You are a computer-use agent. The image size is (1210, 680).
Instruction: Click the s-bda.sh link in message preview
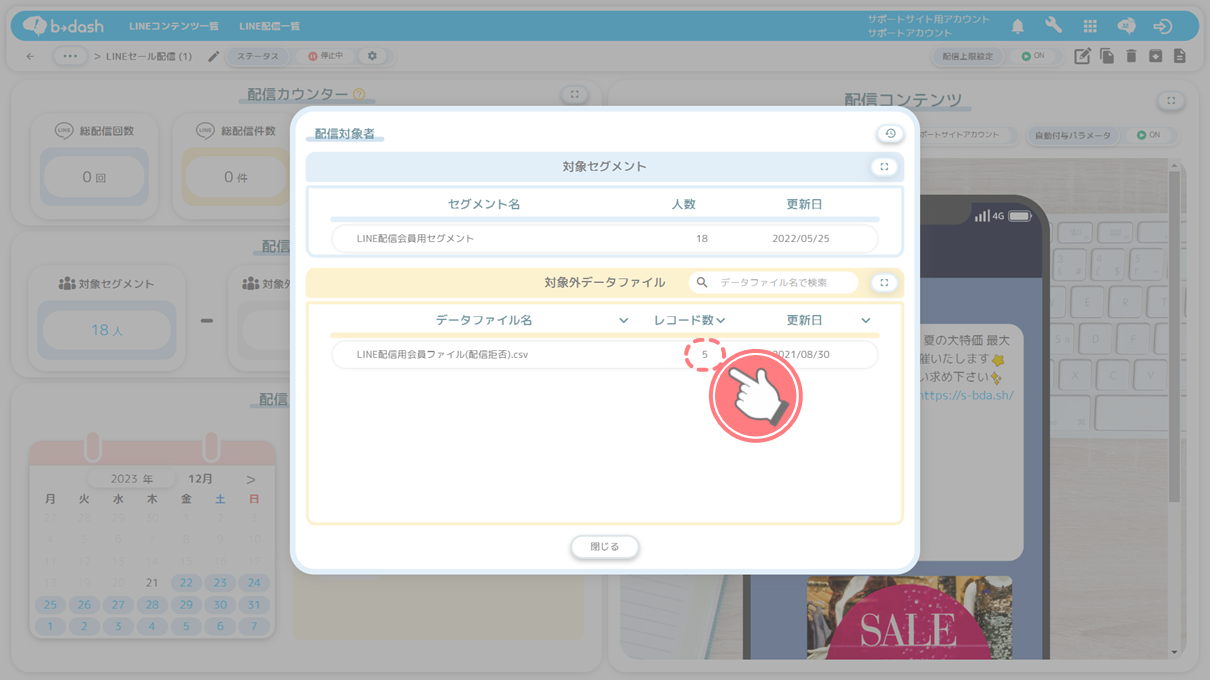(x=966, y=395)
